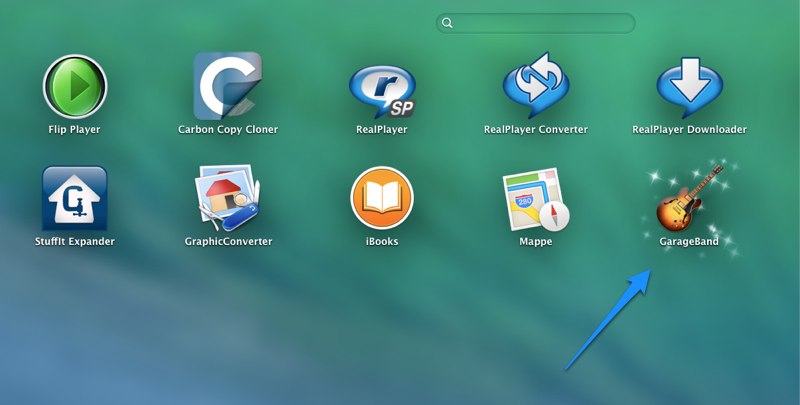Open the Flip Player app icon
The width and height of the screenshot is (800, 405).
[75, 87]
